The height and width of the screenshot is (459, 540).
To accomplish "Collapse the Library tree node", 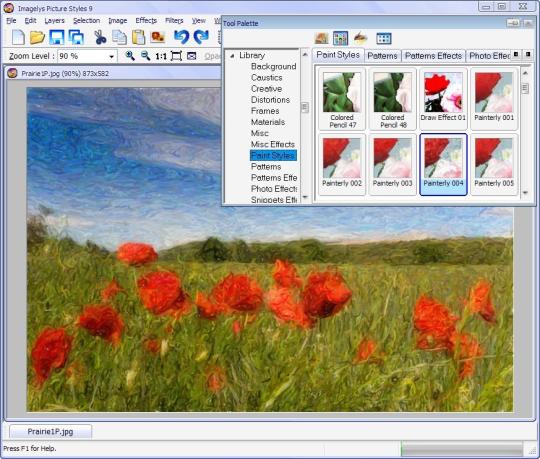I will coord(232,56).
